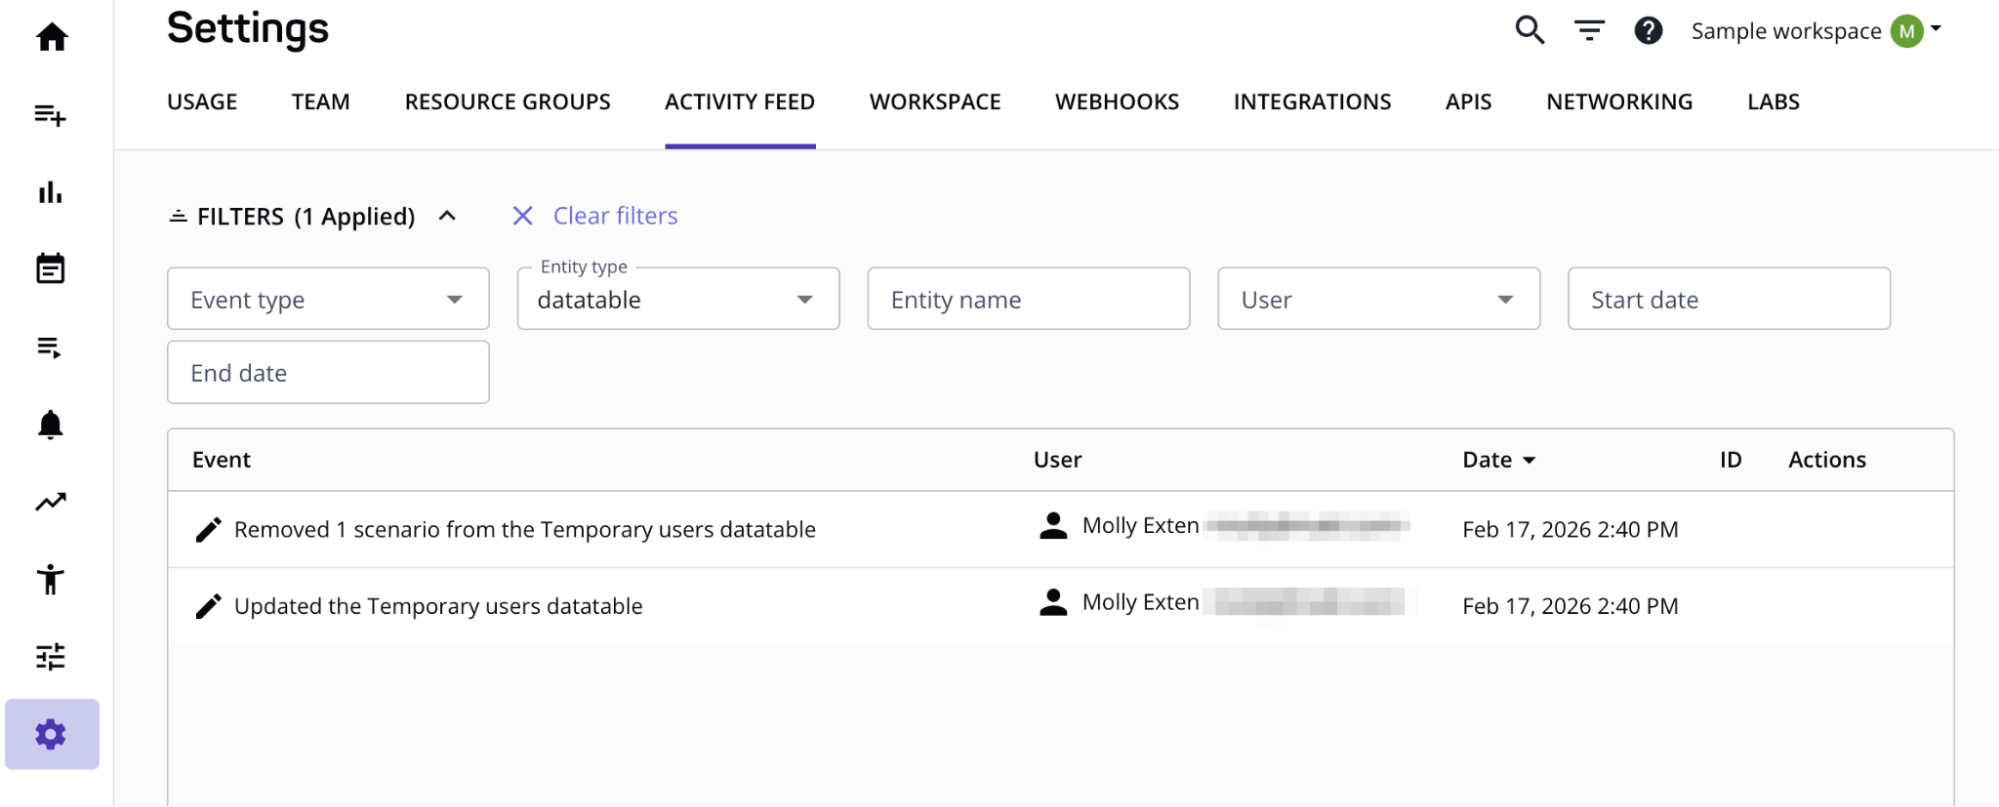Click the Entity name input field

1028,299
